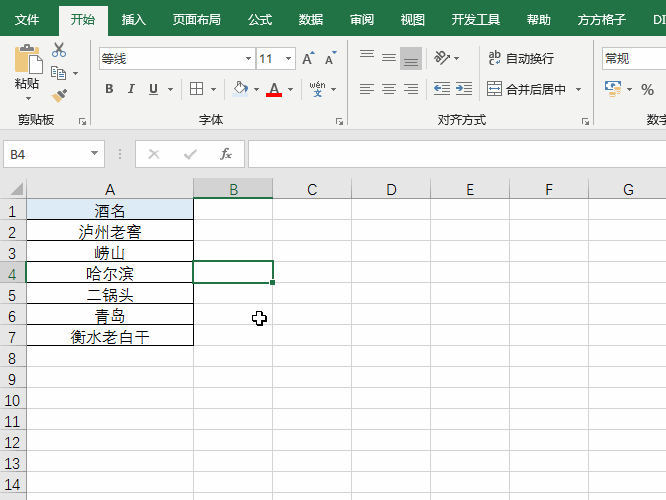666x500 pixels.
Task: Align text to middle of cell
Action: coord(389,58)
